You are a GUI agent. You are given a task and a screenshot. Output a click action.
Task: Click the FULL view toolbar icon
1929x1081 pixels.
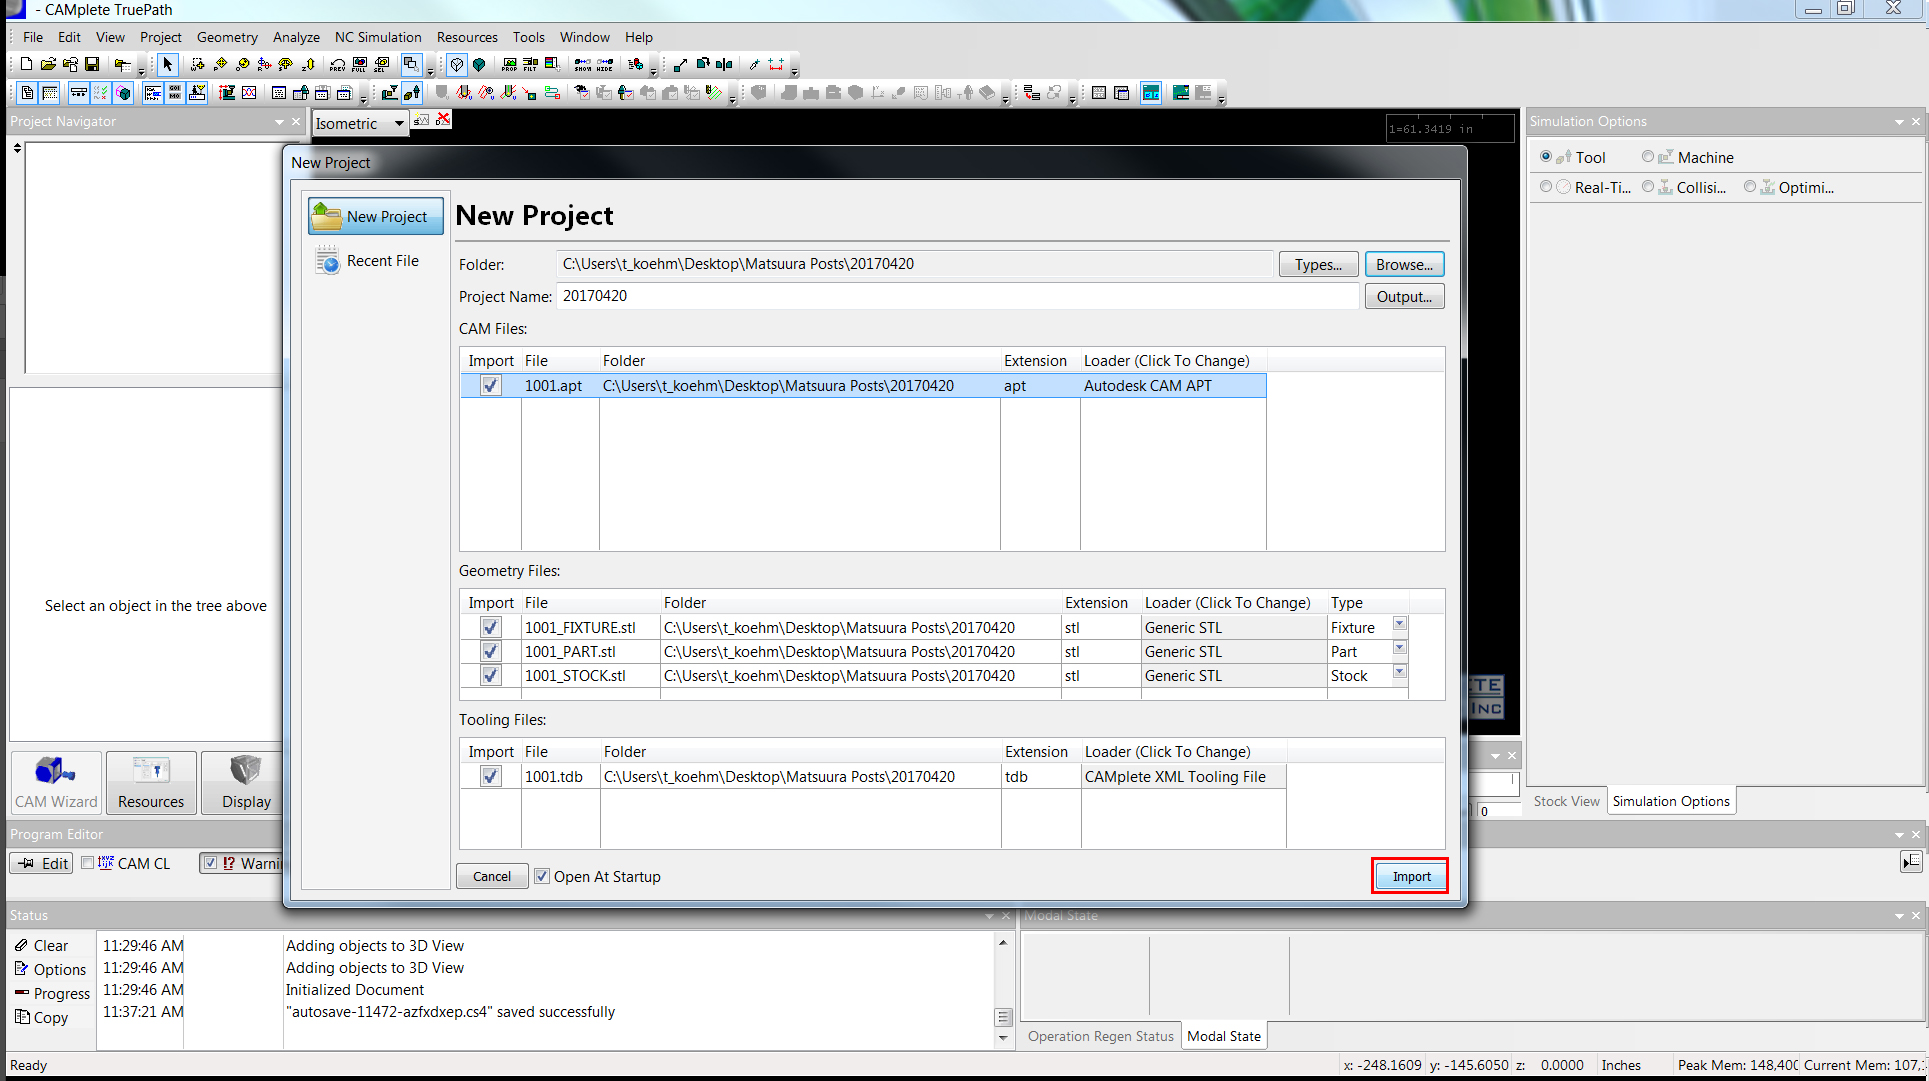(x=359, y=65)
